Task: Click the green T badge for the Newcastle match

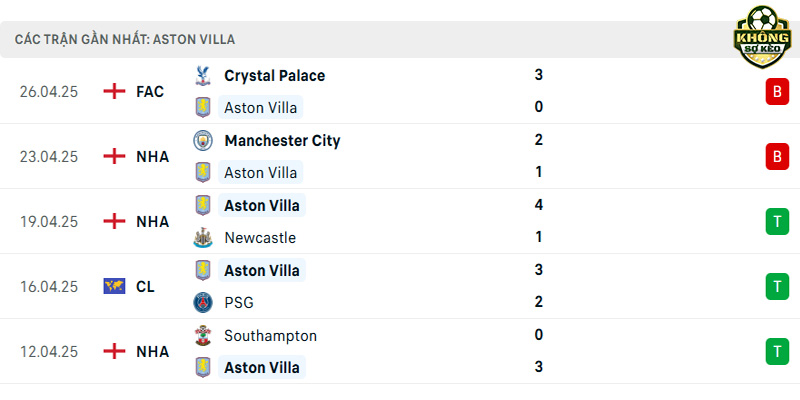Action: click(777, 221)
